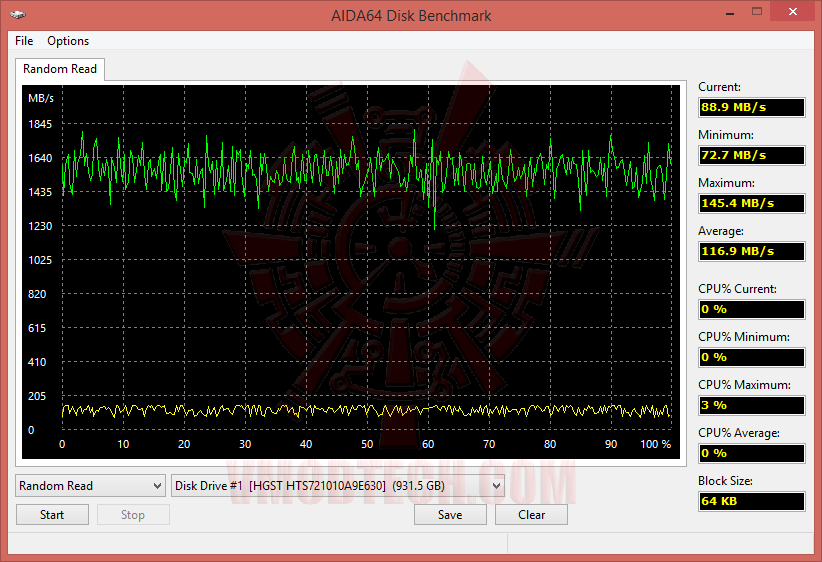
Task: Click the 100 % label on the x-axis
Action: [655, 445]
